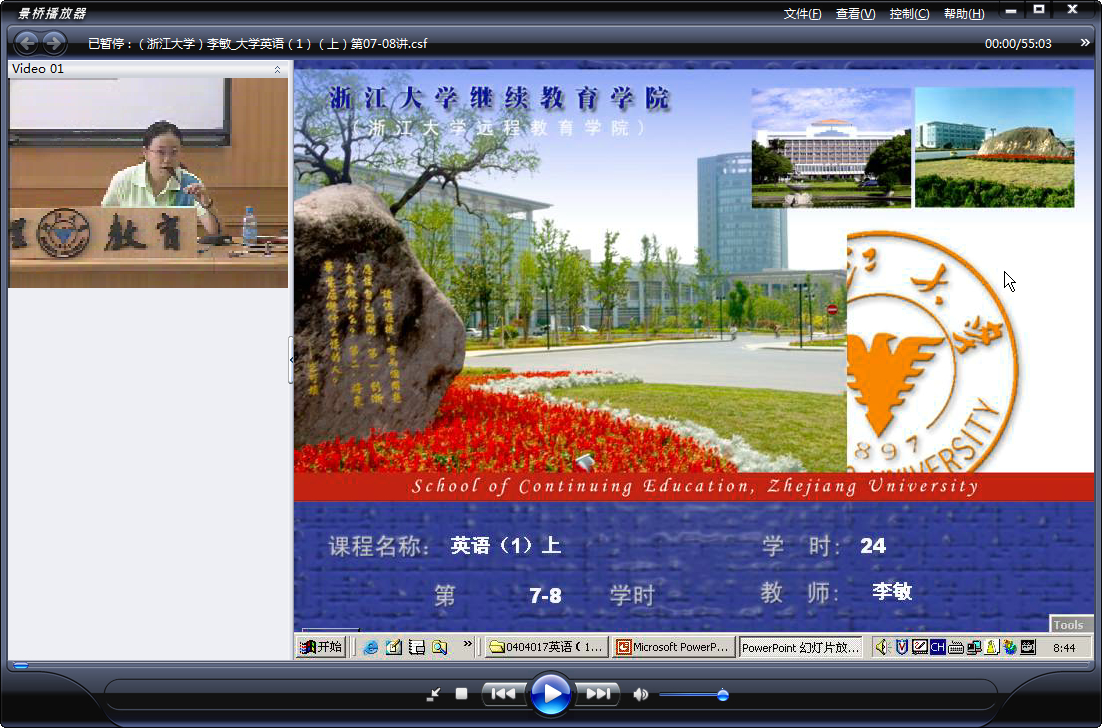Open the 文件(F) menu
Screen dimensions: 1102x728
point(802,14)
